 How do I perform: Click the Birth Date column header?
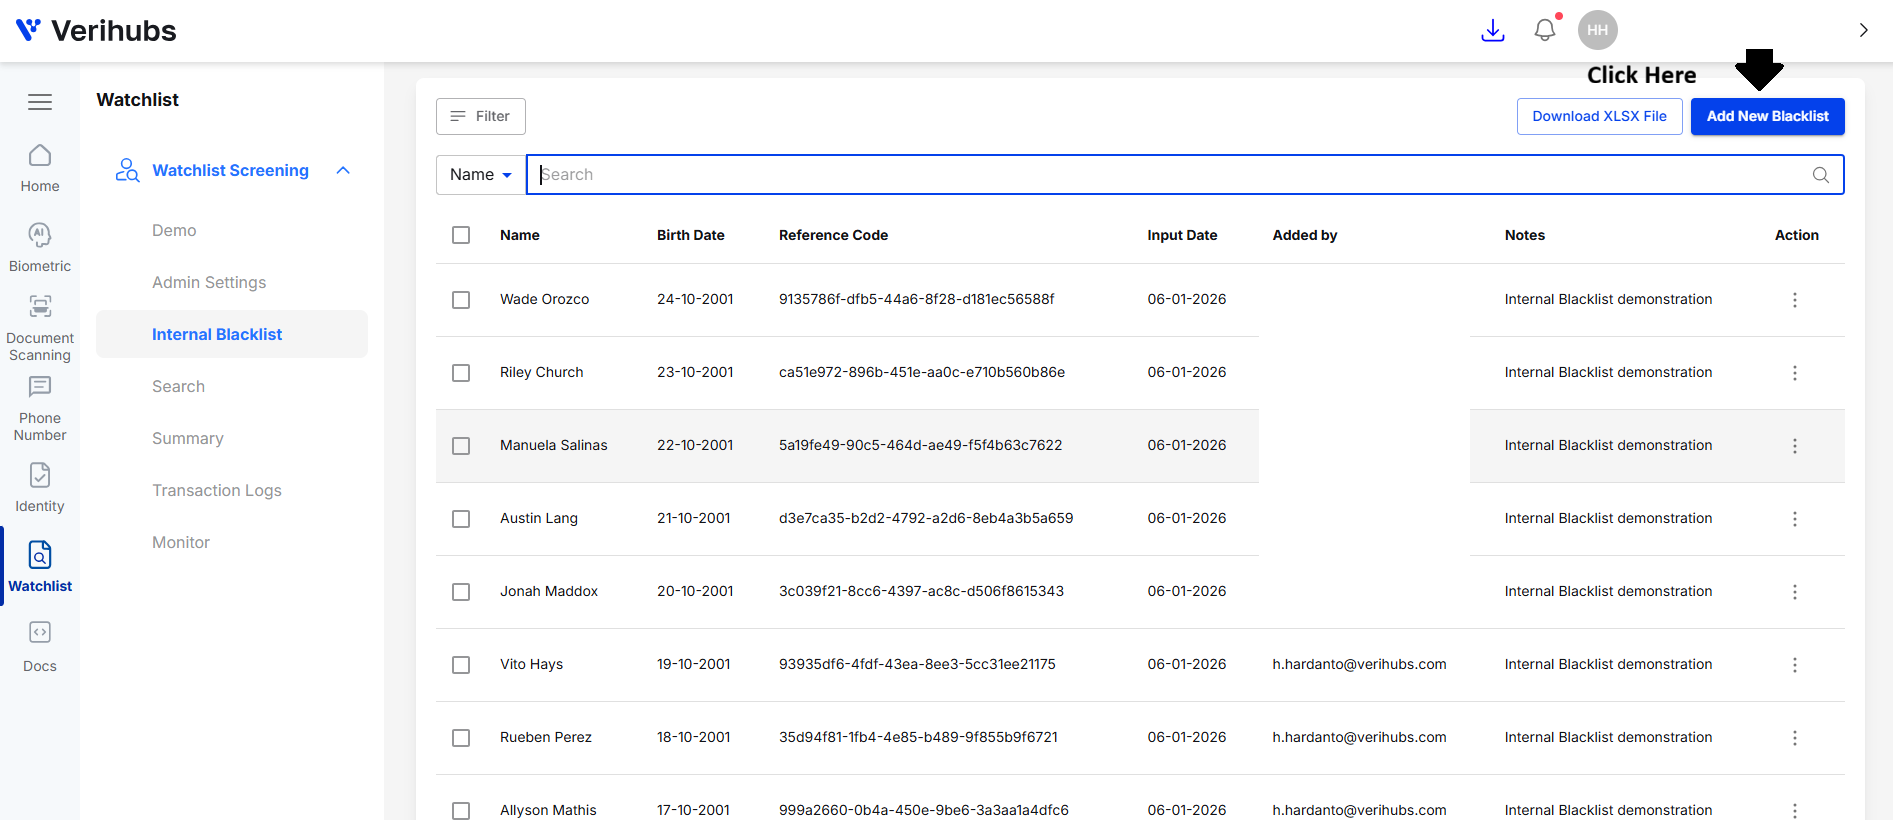(x=690, y=235)
